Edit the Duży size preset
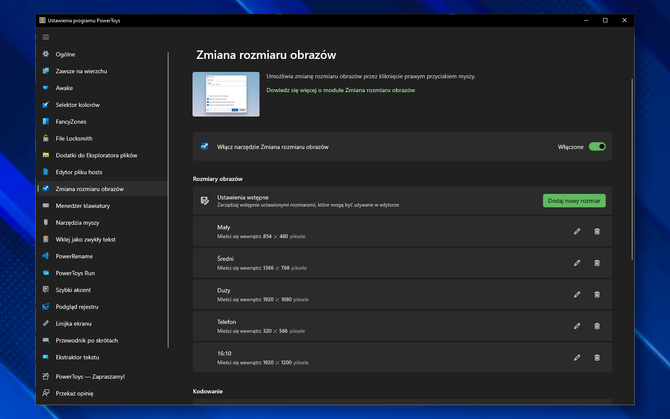 pyautogui.click(x=577, y=295)
